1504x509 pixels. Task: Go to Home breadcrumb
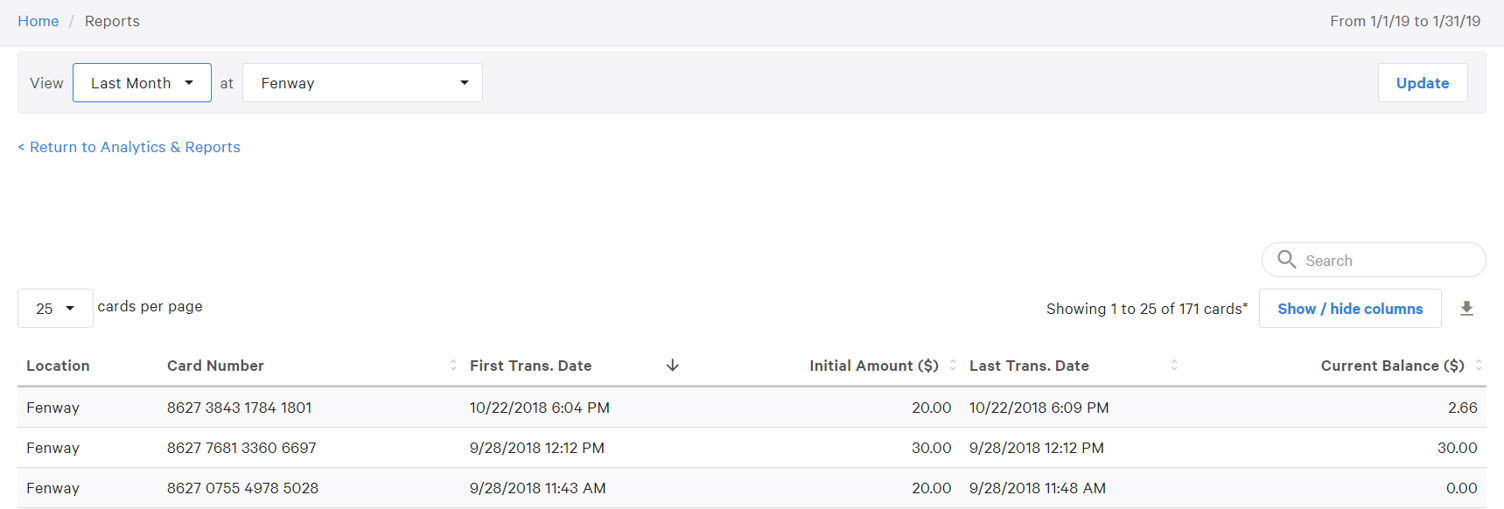coord(38,21)
